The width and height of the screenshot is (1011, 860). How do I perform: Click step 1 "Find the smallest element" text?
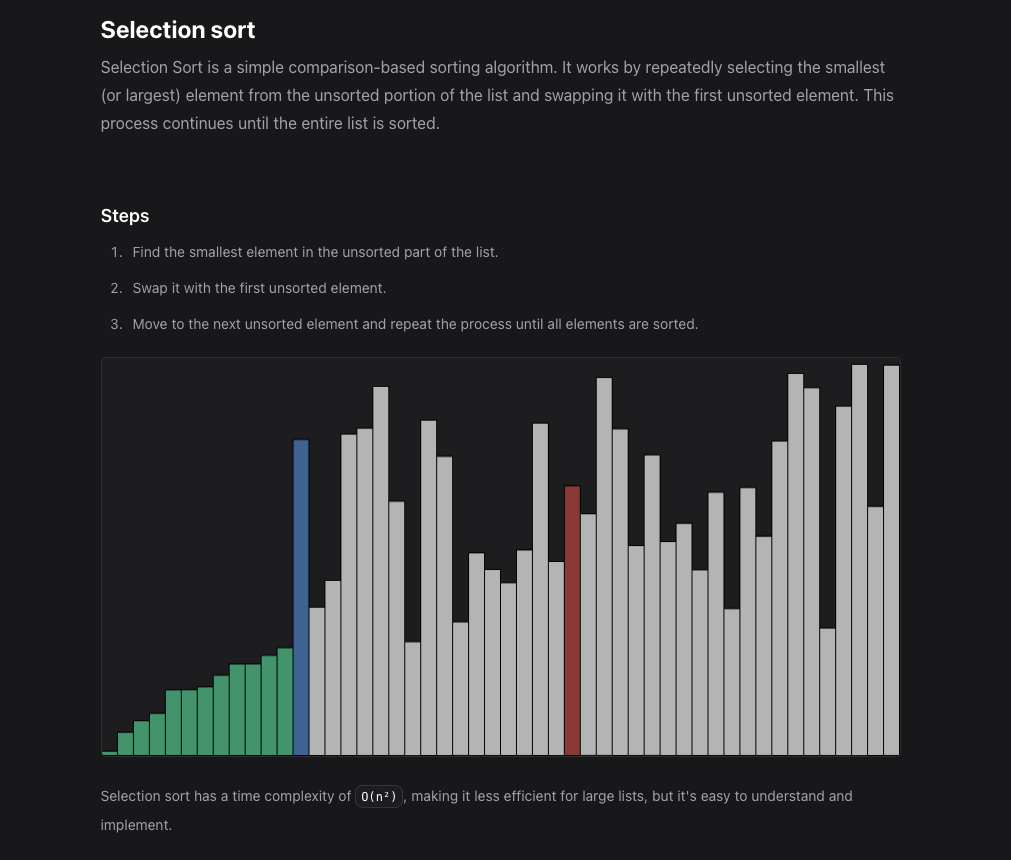pos(315,252)
